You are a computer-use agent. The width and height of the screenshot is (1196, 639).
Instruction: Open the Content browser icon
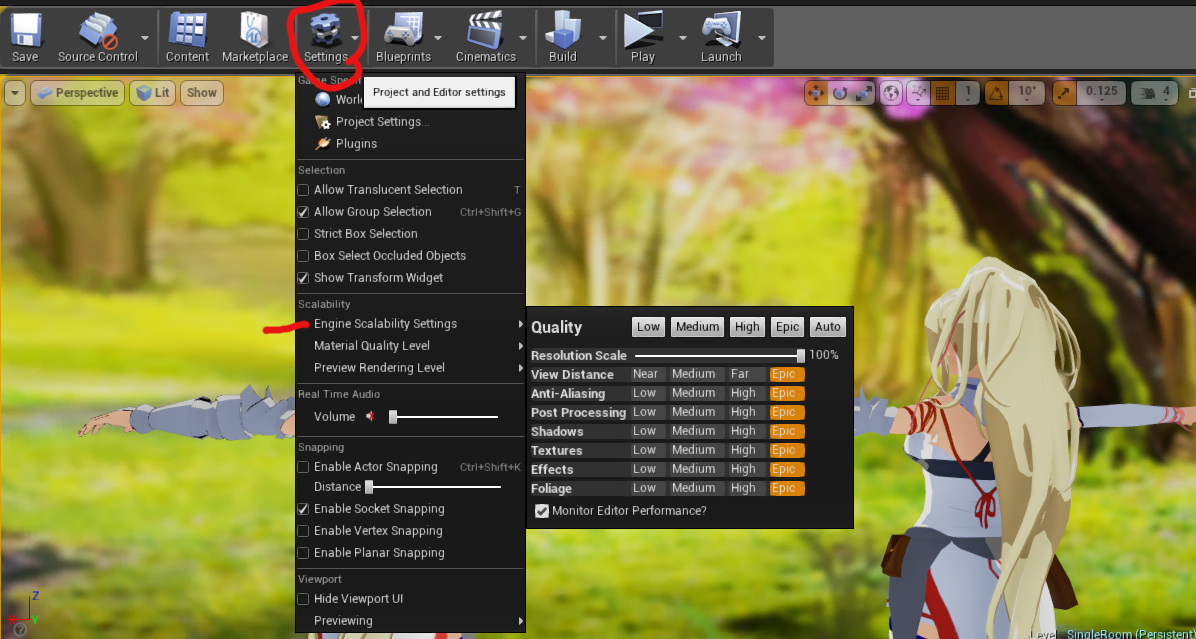point(187,31)
